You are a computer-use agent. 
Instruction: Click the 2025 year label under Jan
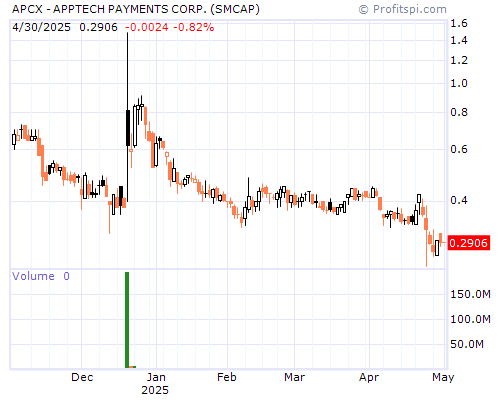(155, 390)
